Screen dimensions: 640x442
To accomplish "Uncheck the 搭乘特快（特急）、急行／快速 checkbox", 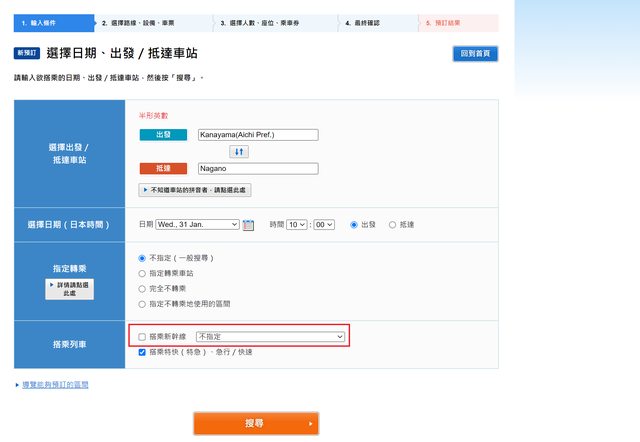I will pyautogui.click(x=143, y=352).
